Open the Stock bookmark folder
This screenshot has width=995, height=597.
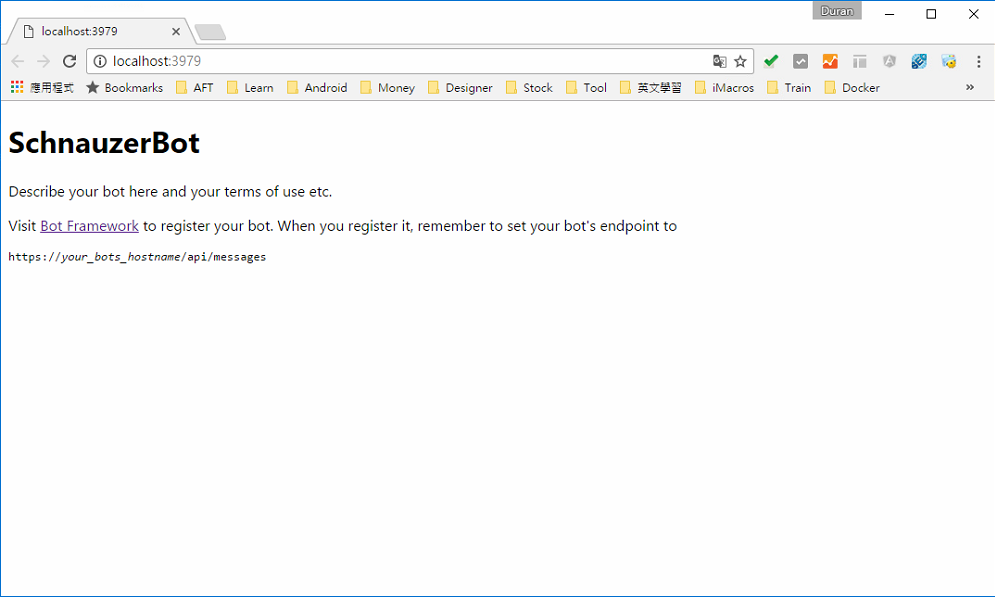click(529, 88)
